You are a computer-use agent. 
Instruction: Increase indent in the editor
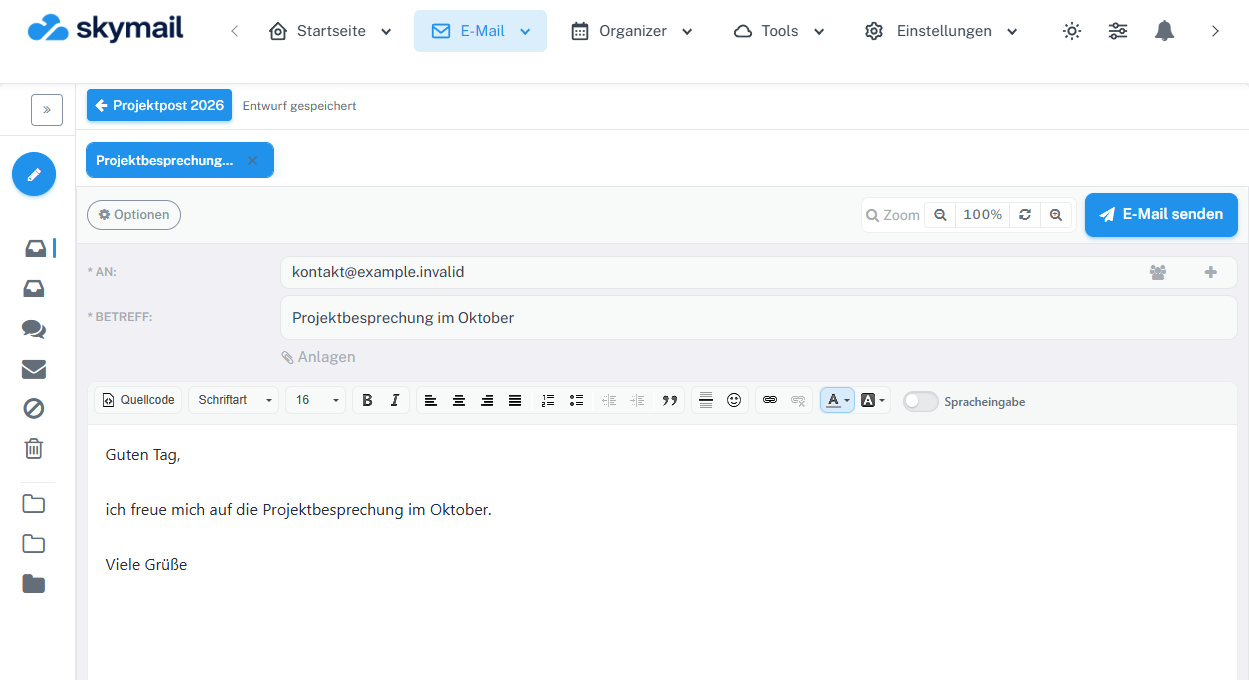(637, 400)
